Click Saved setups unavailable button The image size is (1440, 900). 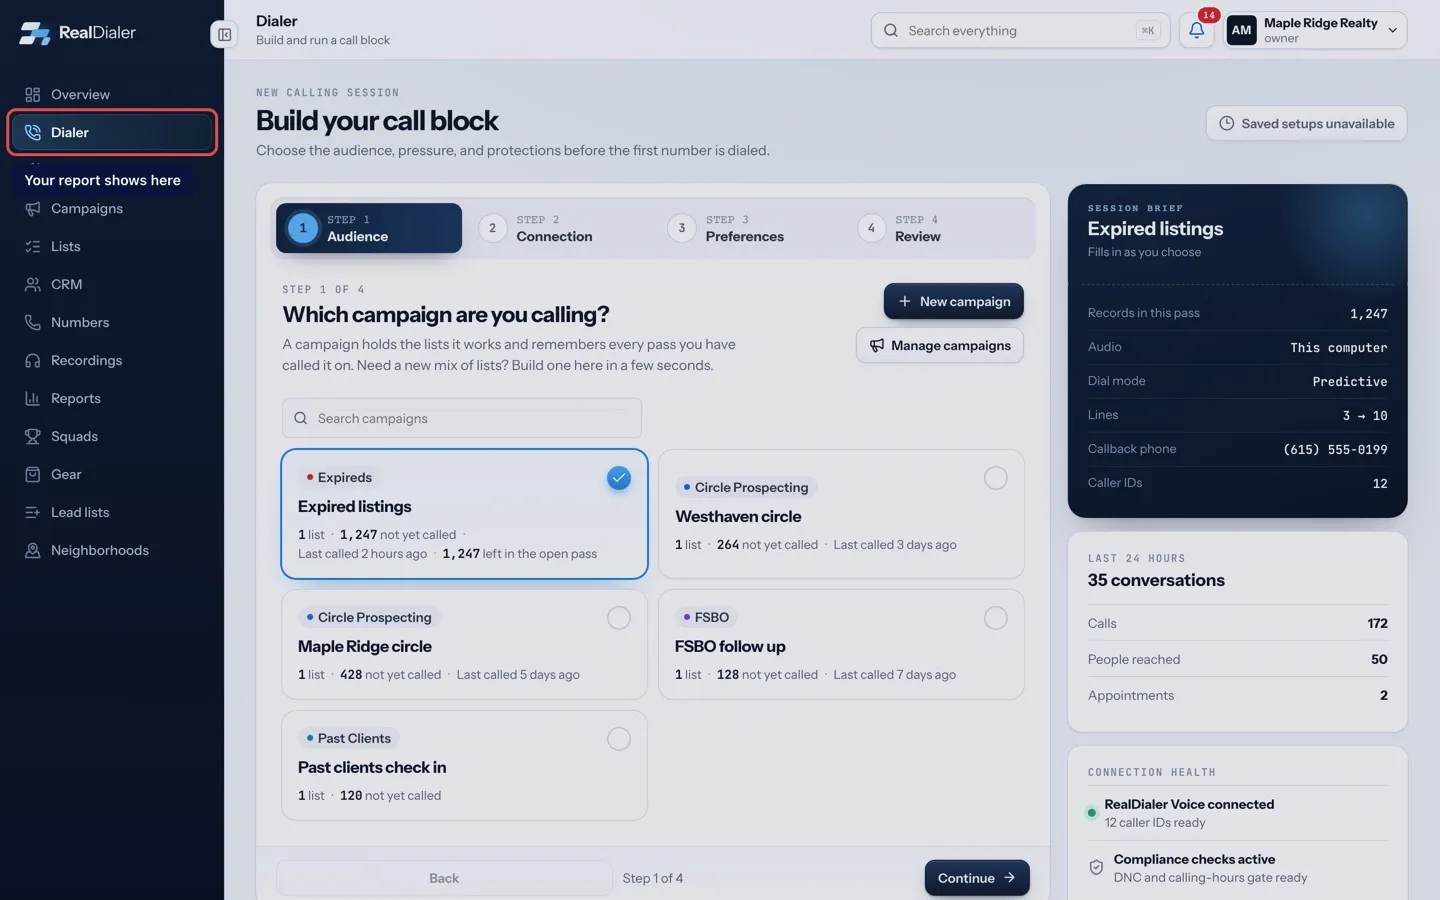click(x=1306, y=123)
